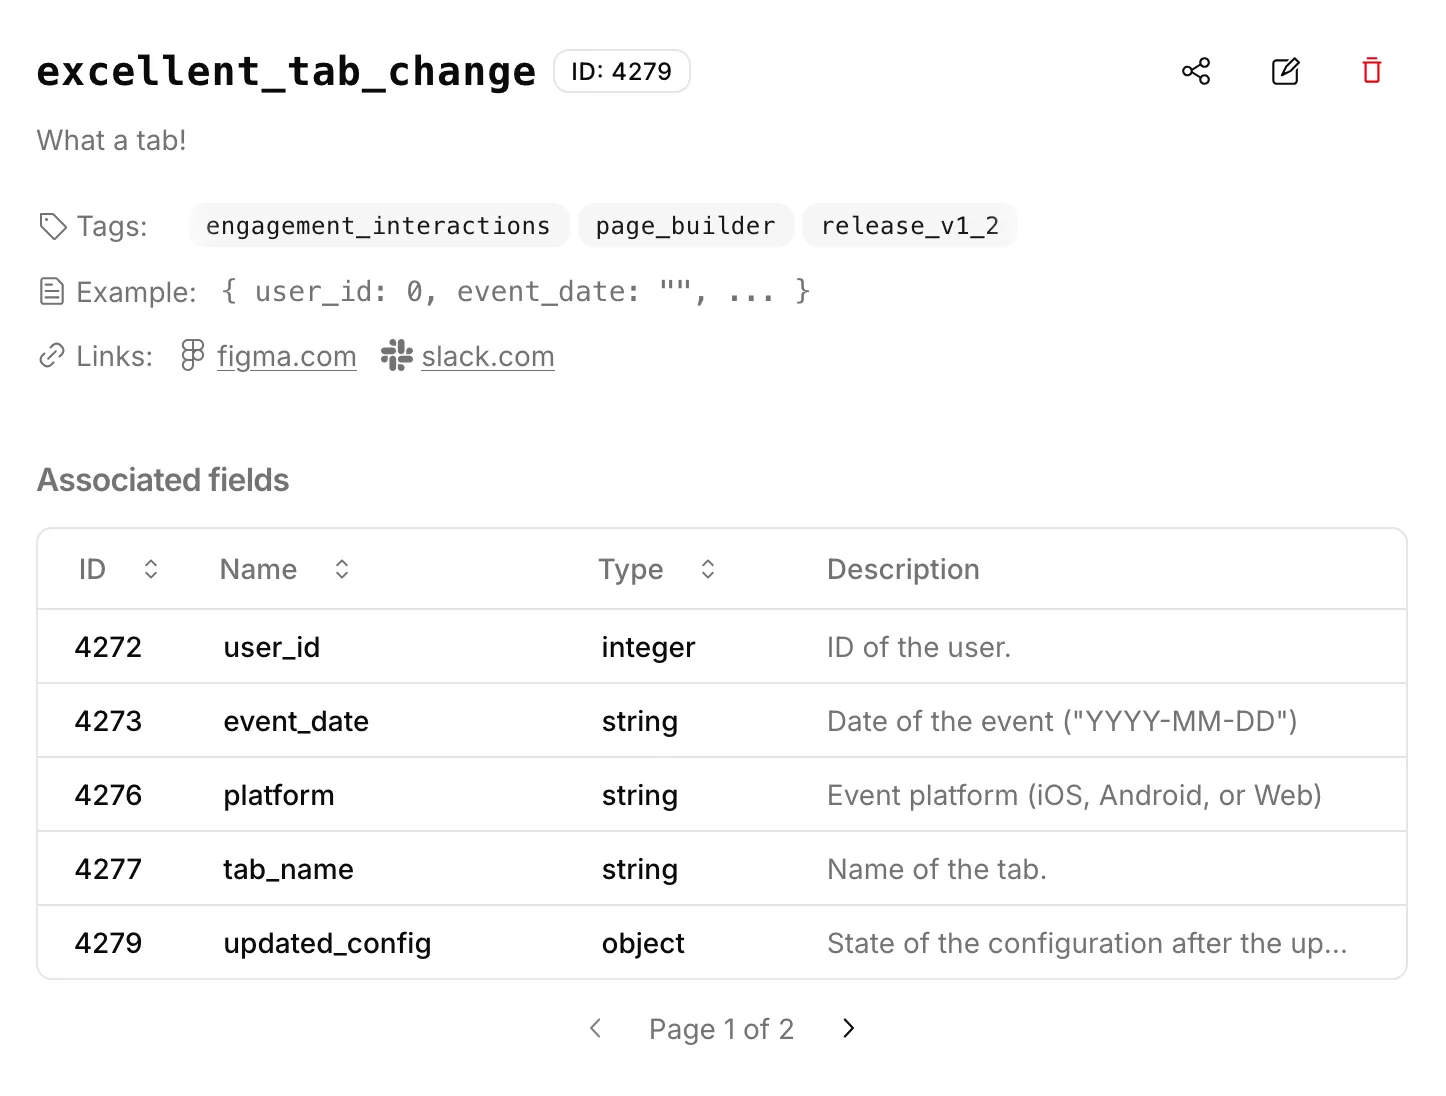
Task: Share the excellent_tab_change event
Action: [x=1196, y=71]
